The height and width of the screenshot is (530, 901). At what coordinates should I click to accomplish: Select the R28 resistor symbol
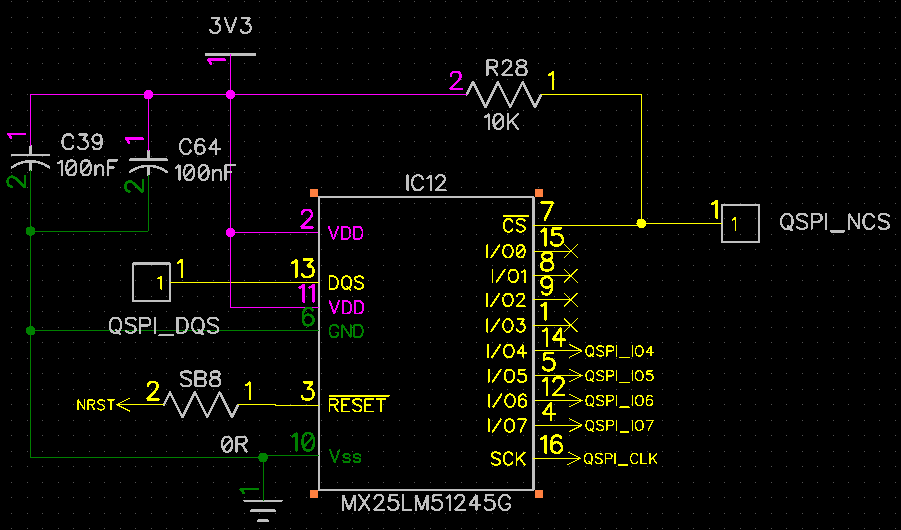(504, 95)
